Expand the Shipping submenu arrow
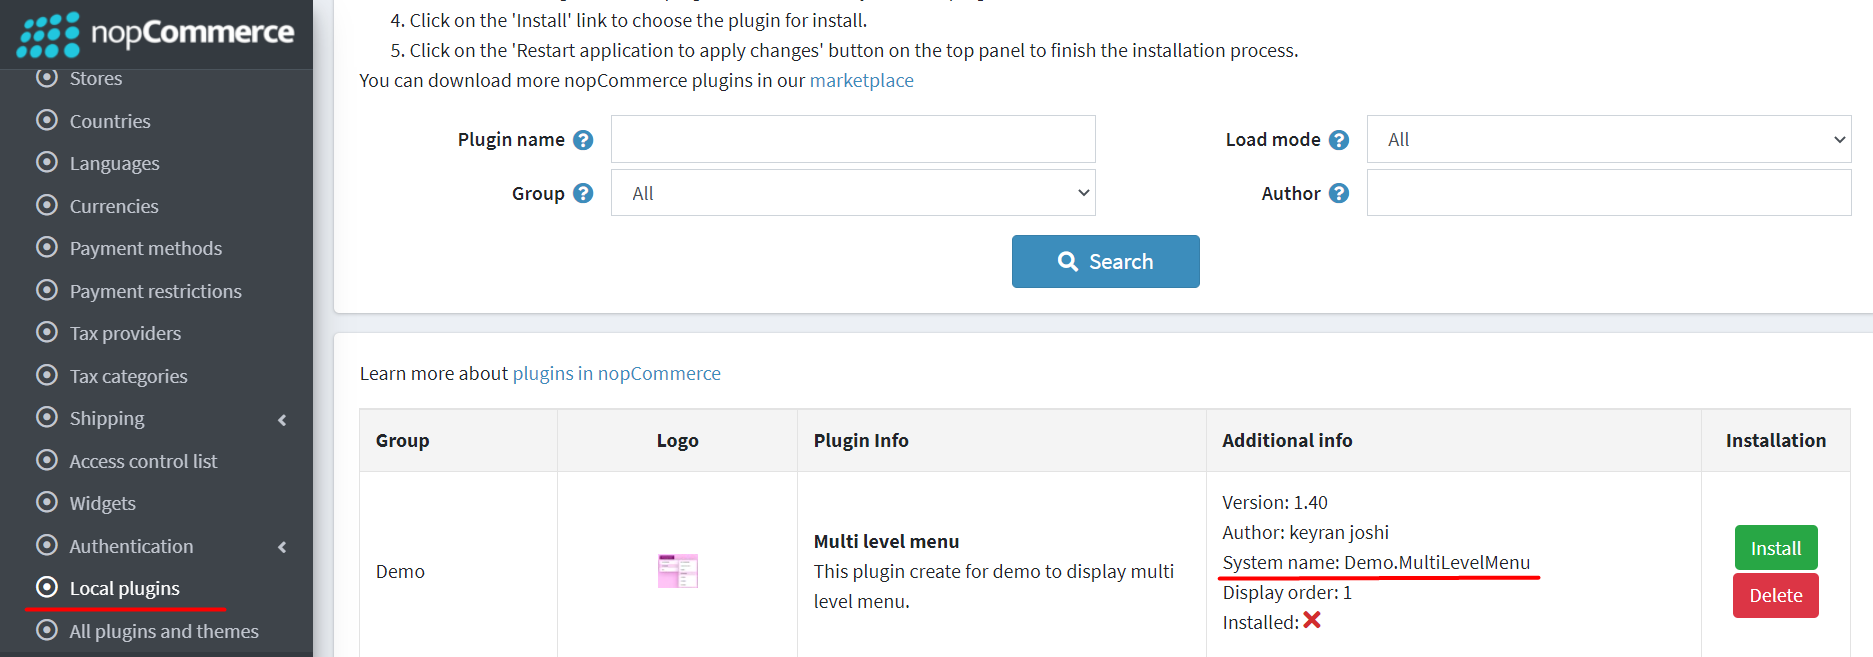 point(282,420)
